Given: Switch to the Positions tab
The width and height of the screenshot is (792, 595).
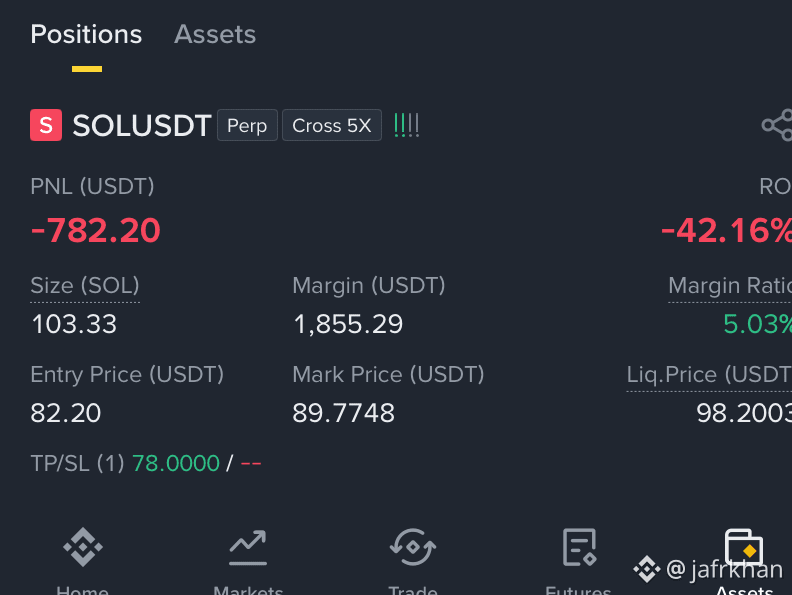Looking at the screenshot, I should [86, 35].
